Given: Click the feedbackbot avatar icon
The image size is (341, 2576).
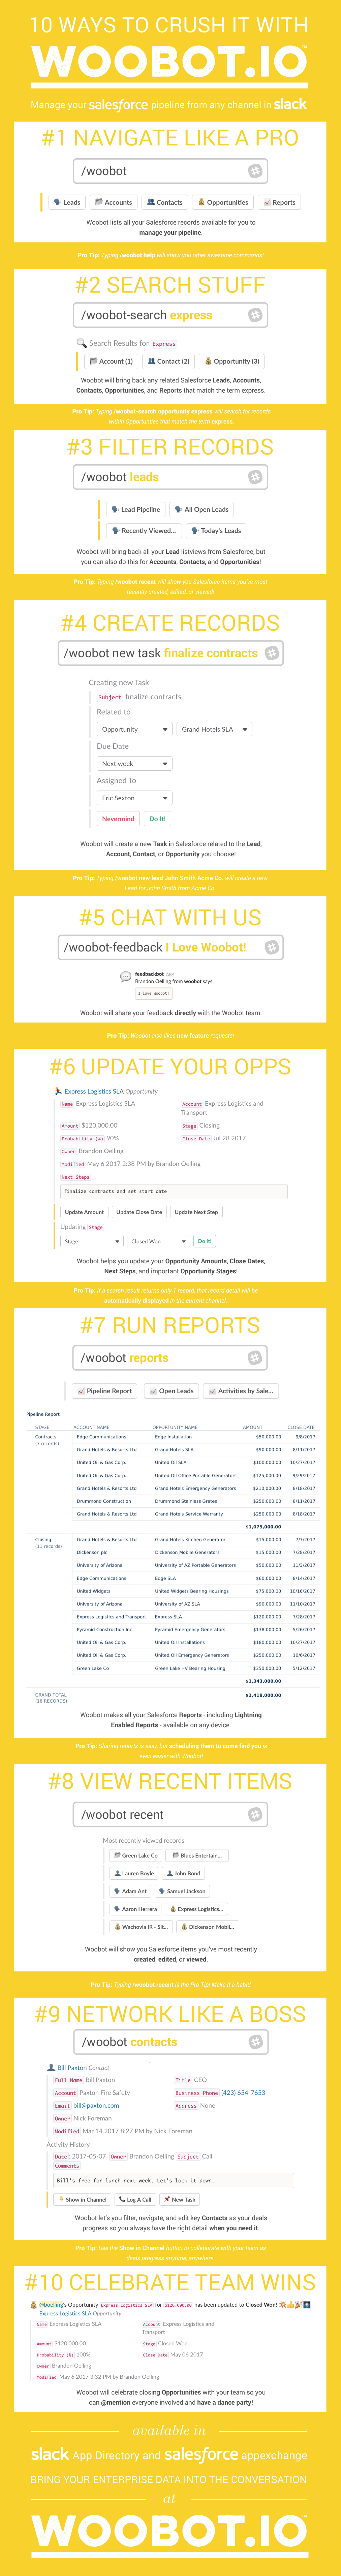Looking at the screenshot, I should pos(125,977).
